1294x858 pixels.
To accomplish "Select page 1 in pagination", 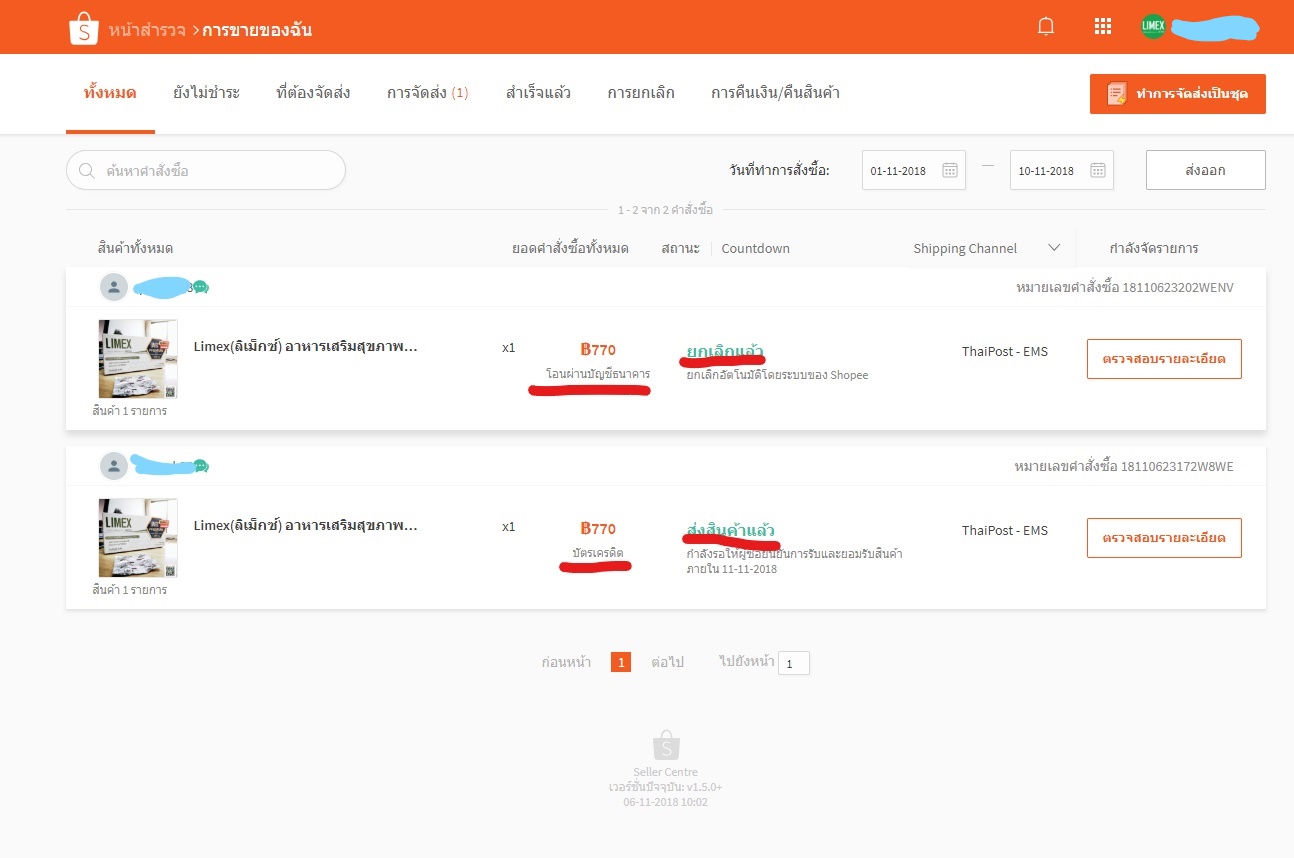I will pyautogui.click(x=621, y=662).
